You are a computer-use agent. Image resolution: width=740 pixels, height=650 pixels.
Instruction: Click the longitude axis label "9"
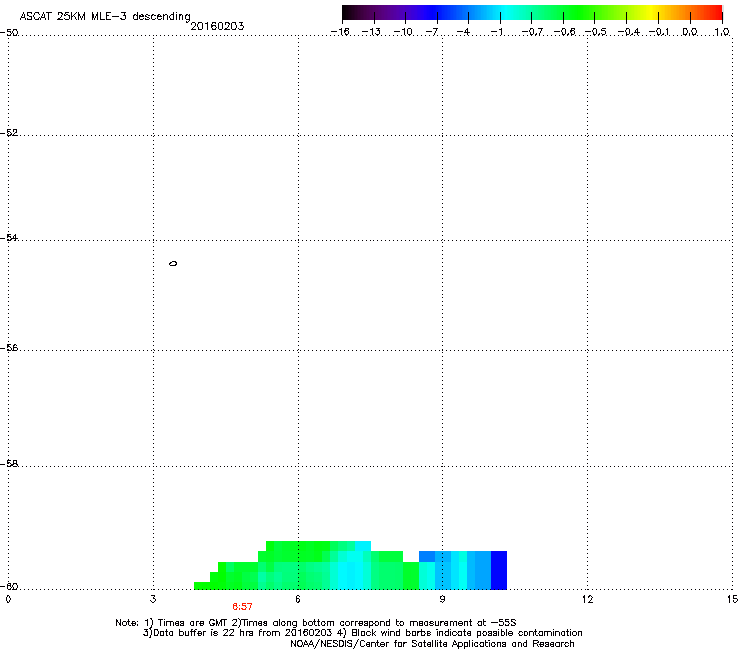pos(442,599)
